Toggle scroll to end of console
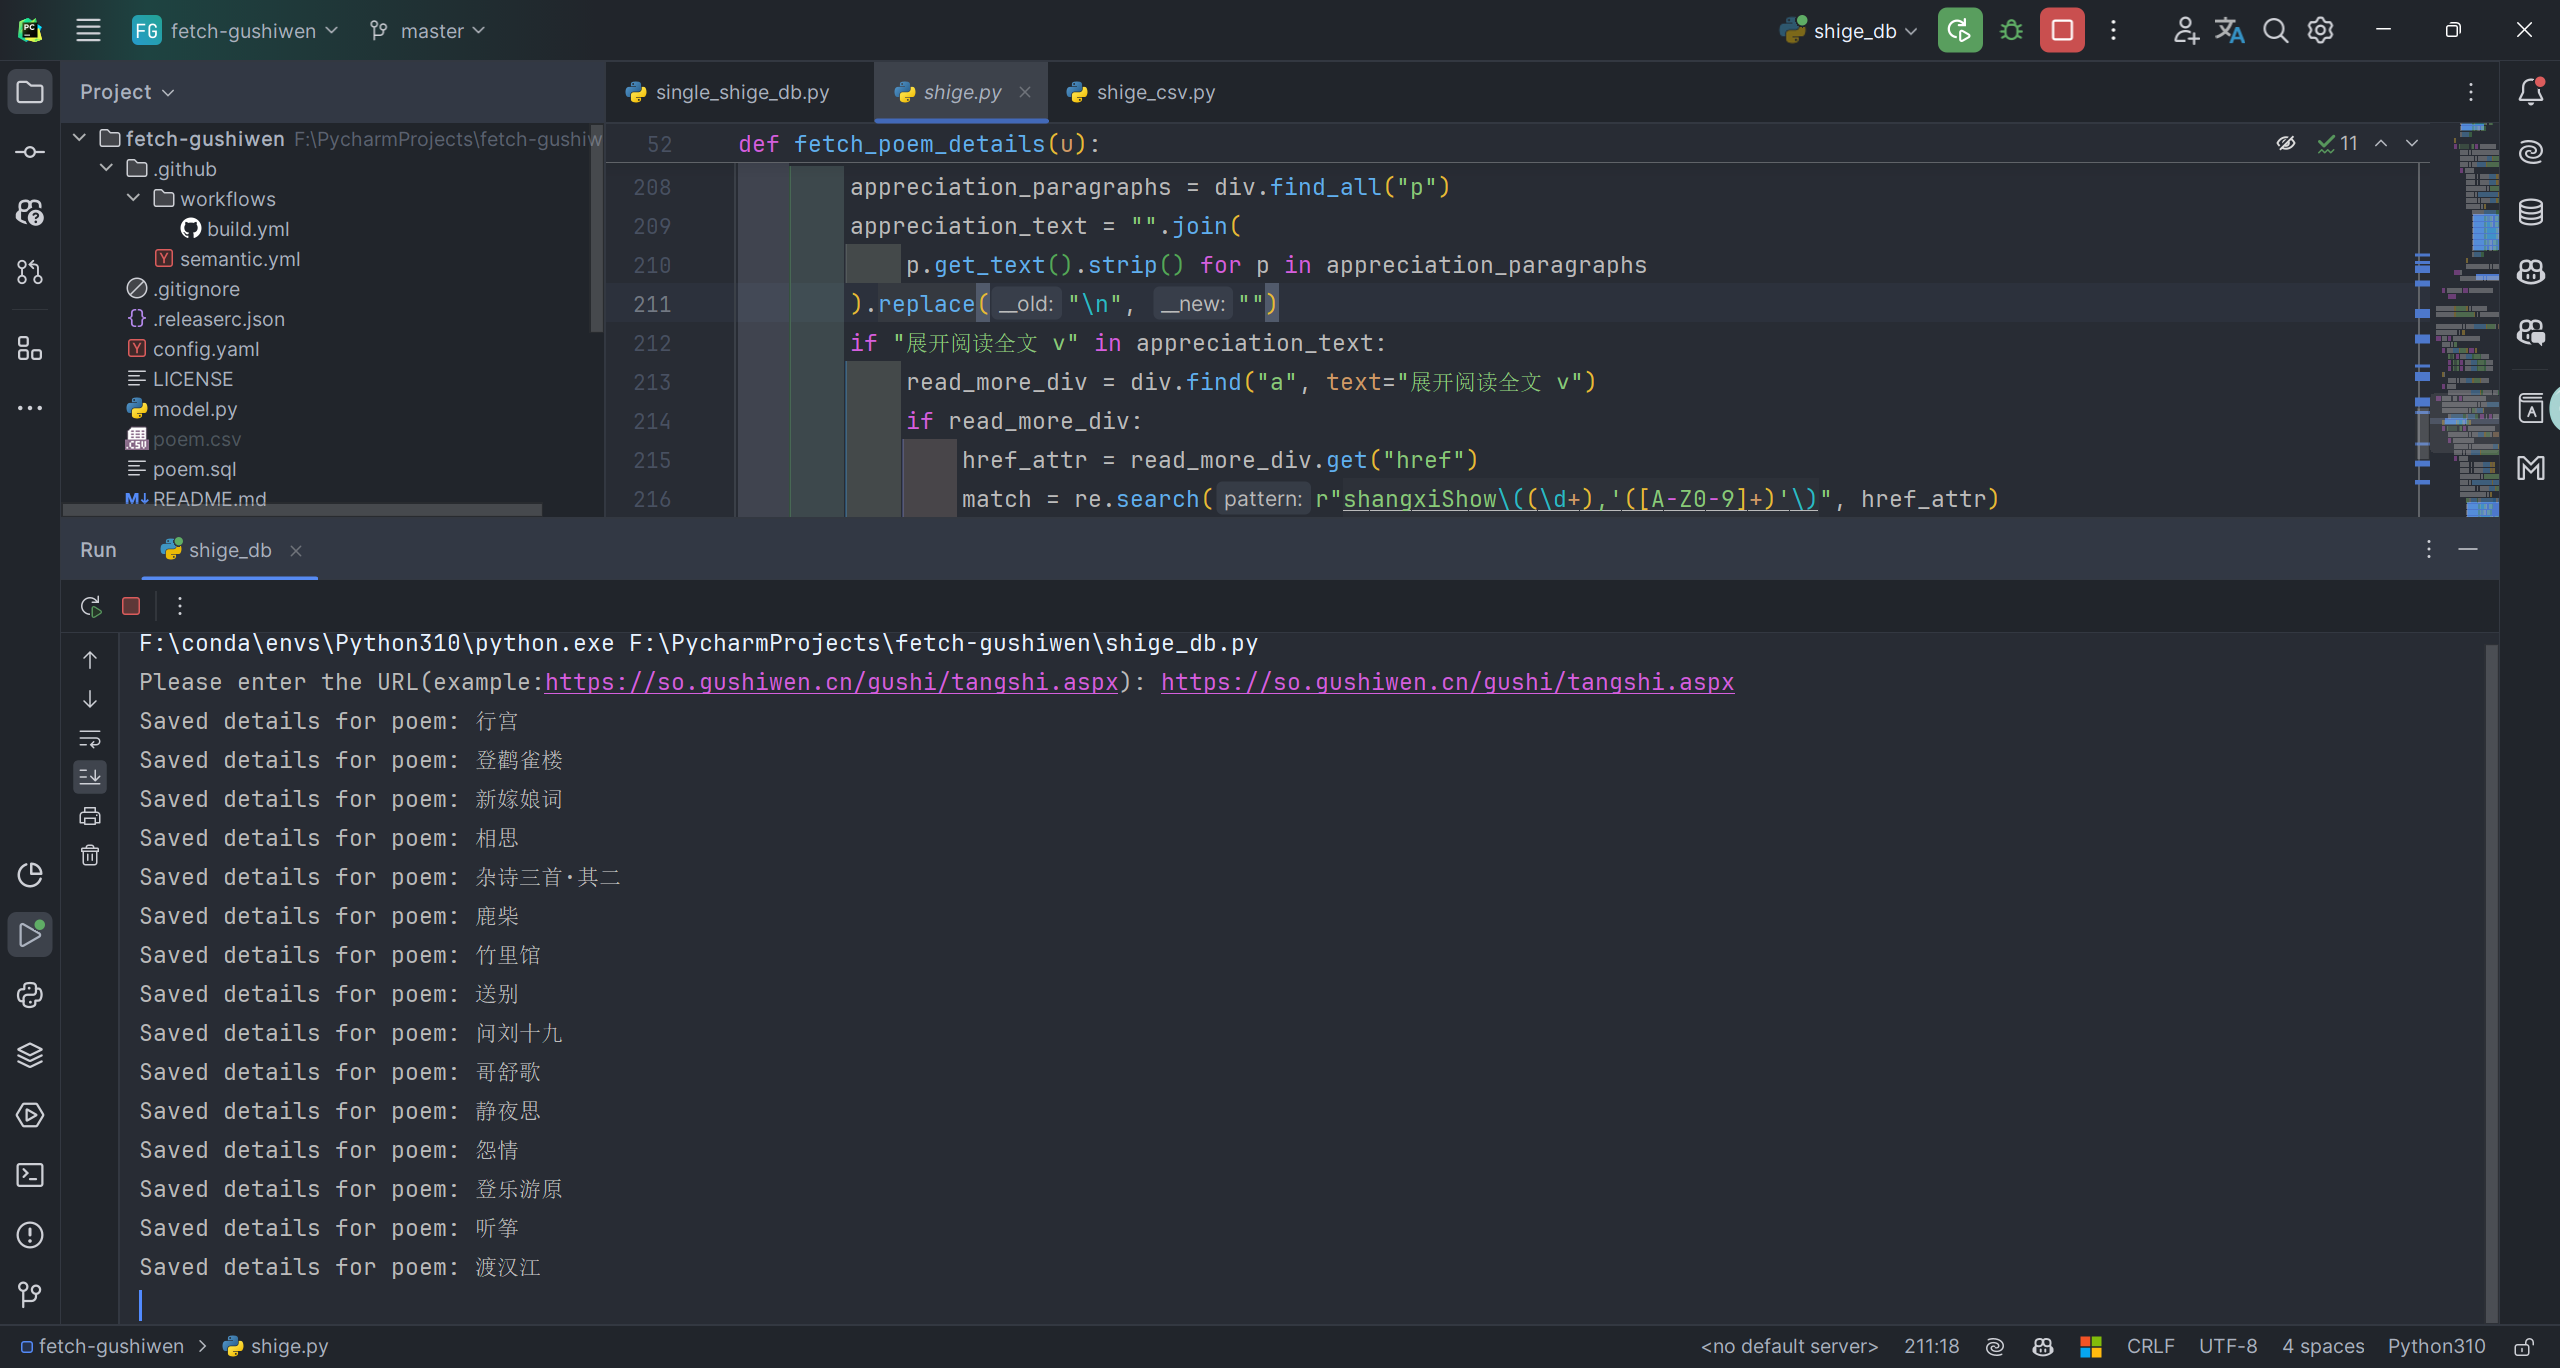This screenshot has width=2560, height=1368. 90,777
